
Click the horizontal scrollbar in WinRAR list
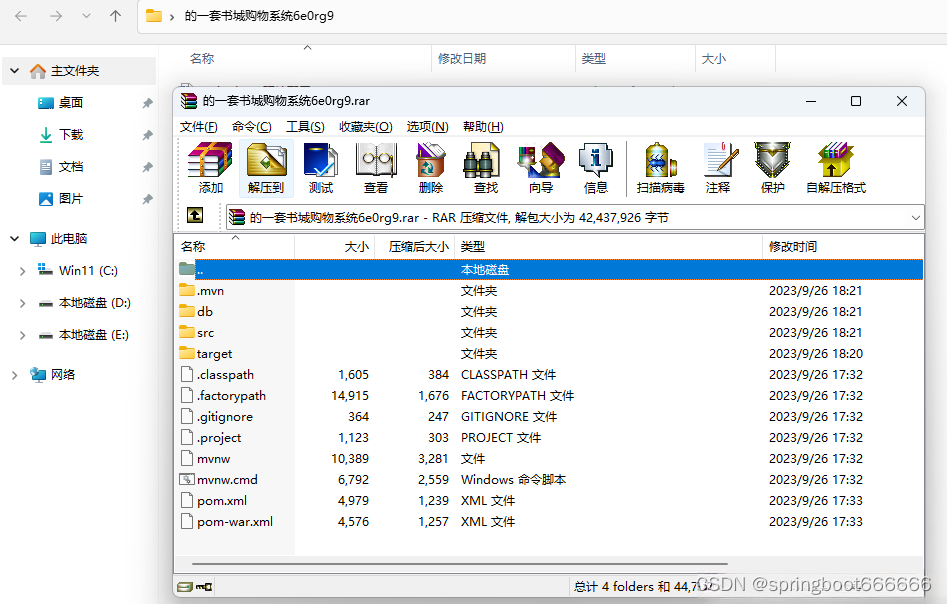(x=460, y=564)
